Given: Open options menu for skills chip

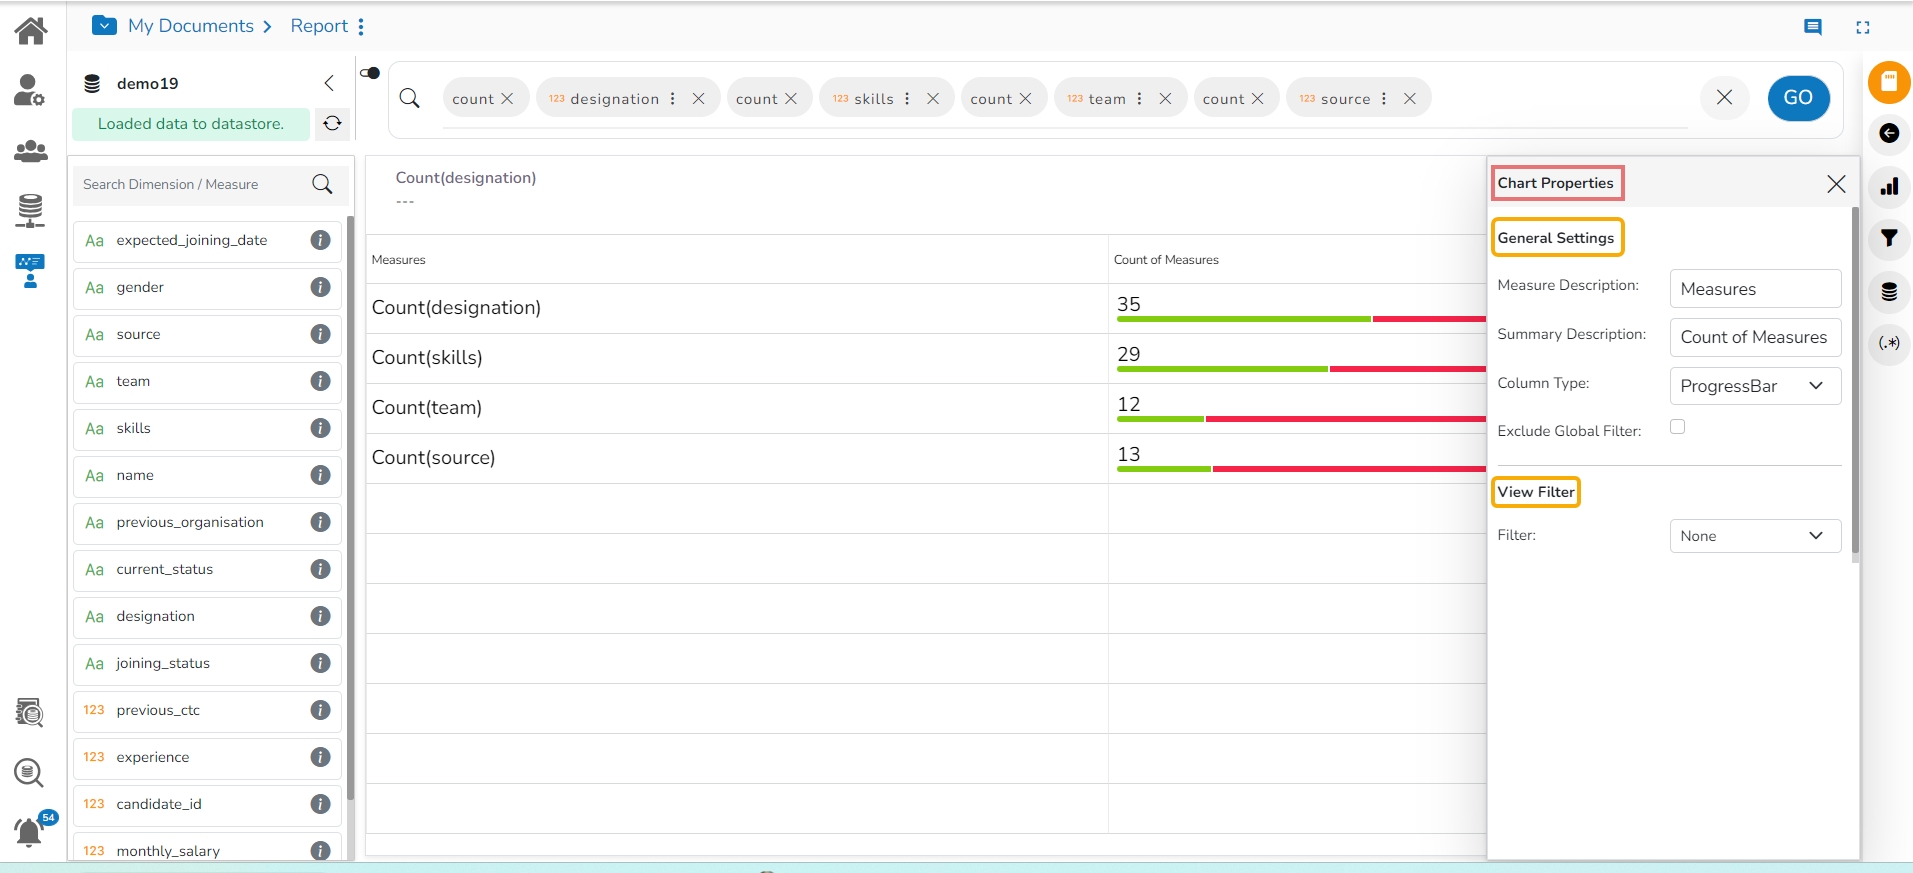Looking at the screenshot, I should (x=907, y=99).
